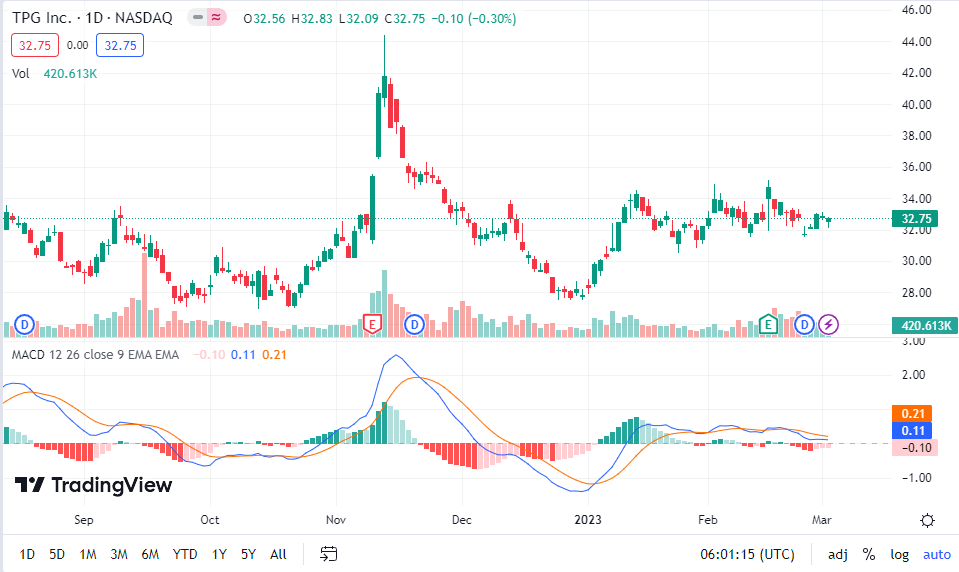This screenshot has height=572, width=959.
Task: Click the red 32.75 sell price button
Action: click(x=32, y=45)
